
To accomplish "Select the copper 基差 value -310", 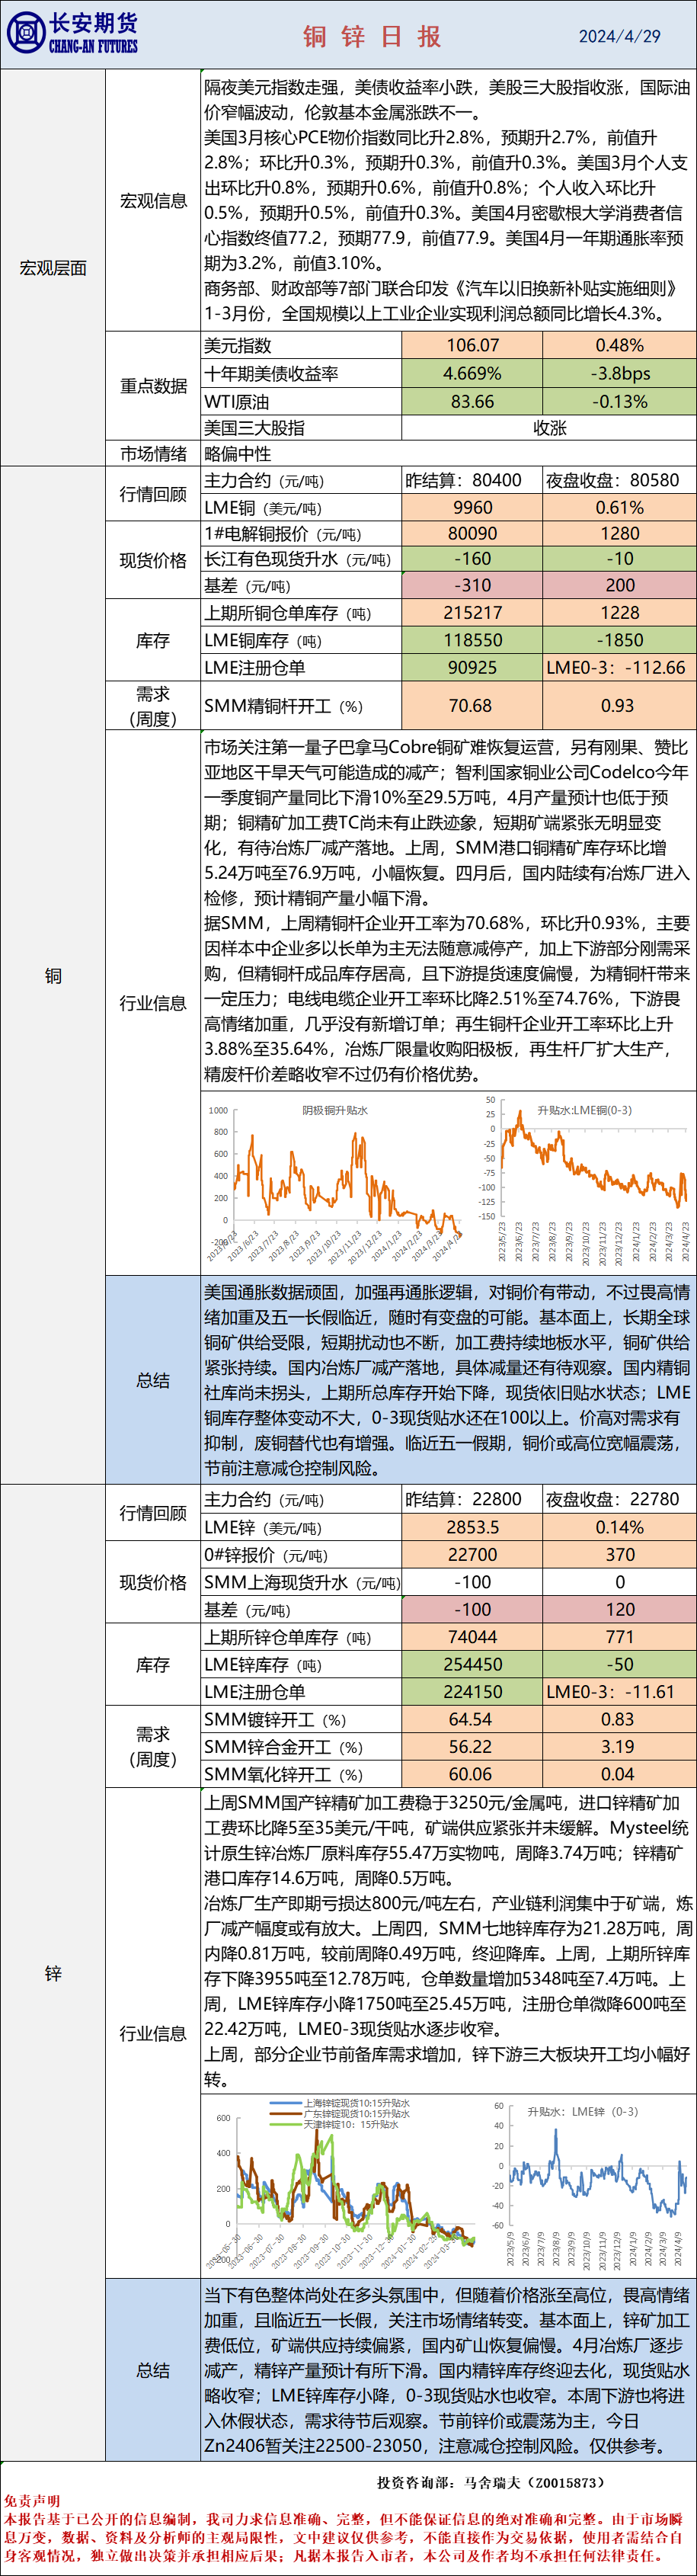I will (472, 585).
